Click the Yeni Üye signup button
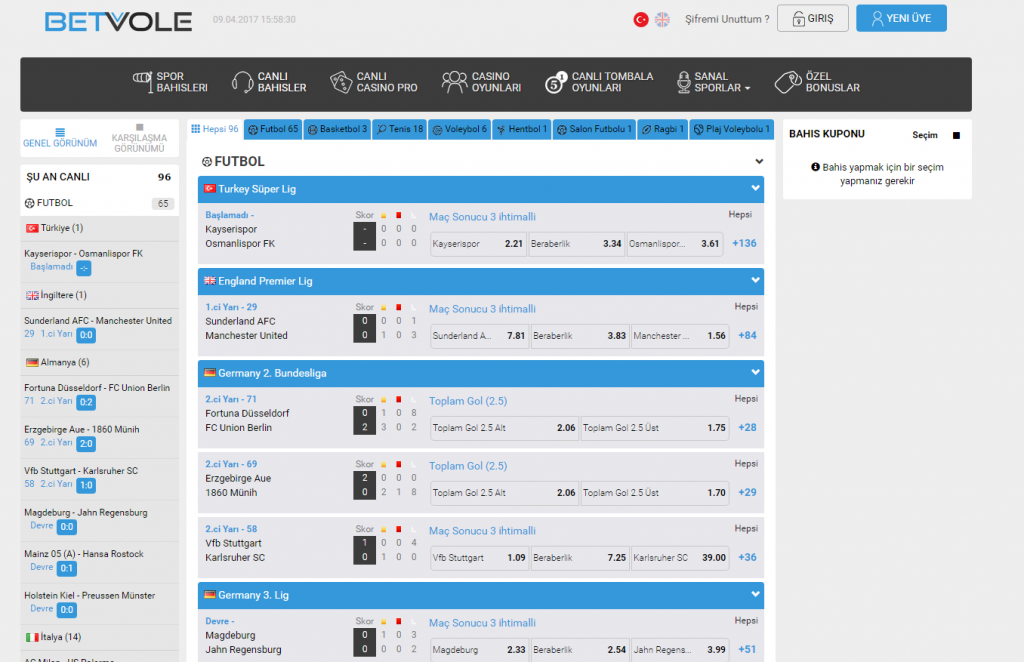 (x=901, y=18)
